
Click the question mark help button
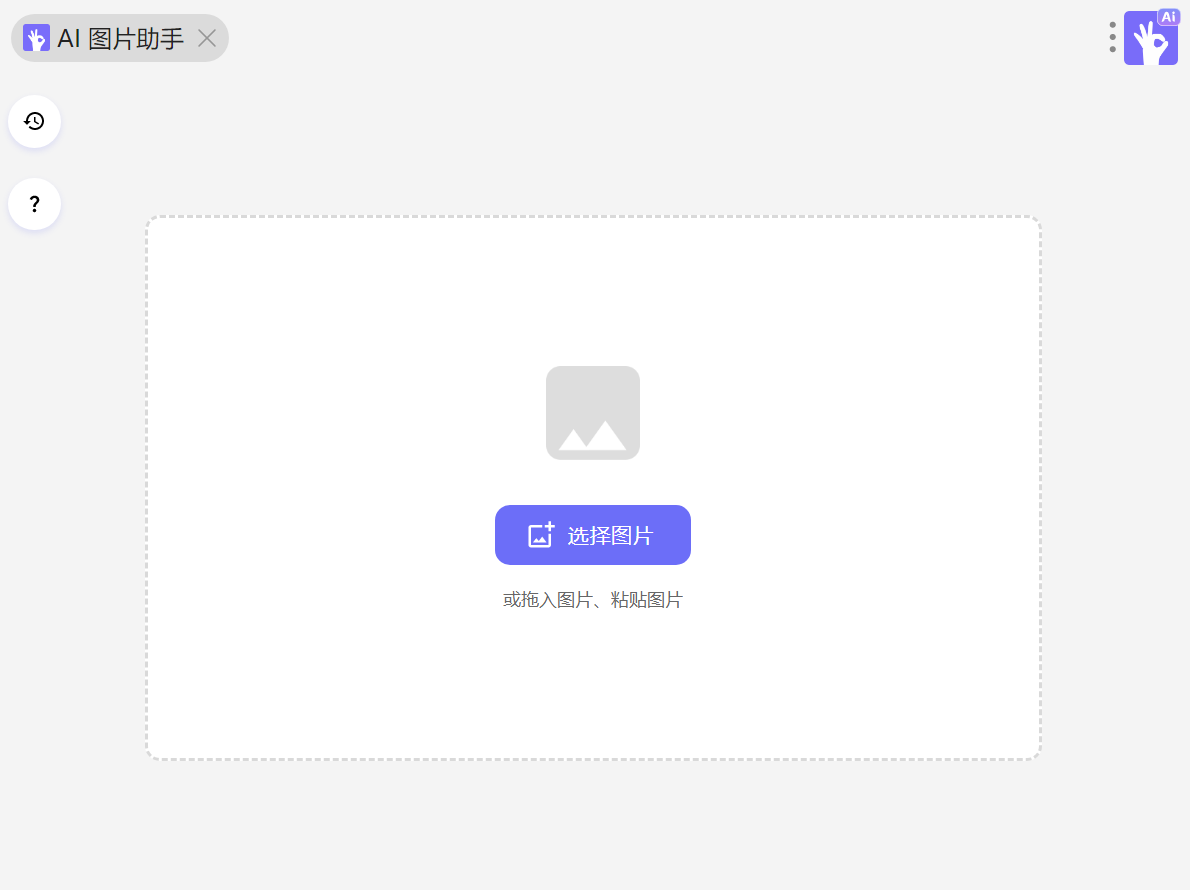click(34, 204)
